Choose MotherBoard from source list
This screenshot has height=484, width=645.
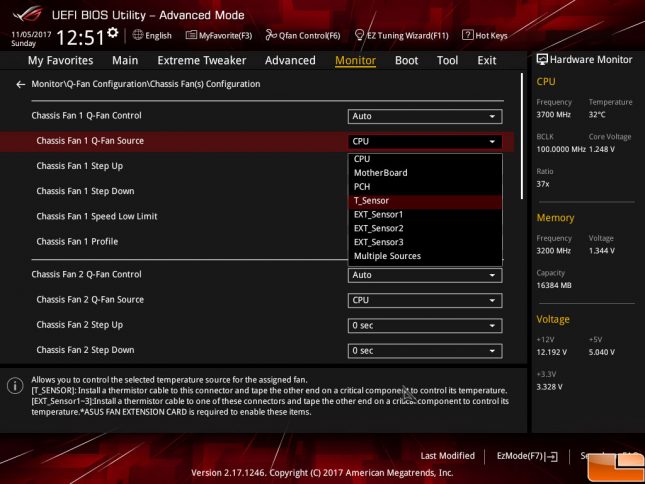pyautogui.click(x=425, y=173)
